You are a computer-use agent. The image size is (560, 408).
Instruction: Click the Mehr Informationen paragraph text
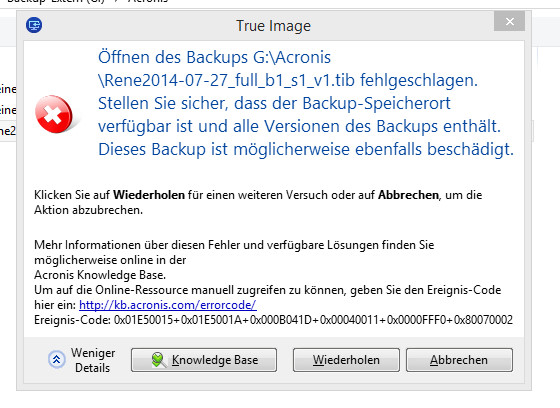(x=234, y=252)
